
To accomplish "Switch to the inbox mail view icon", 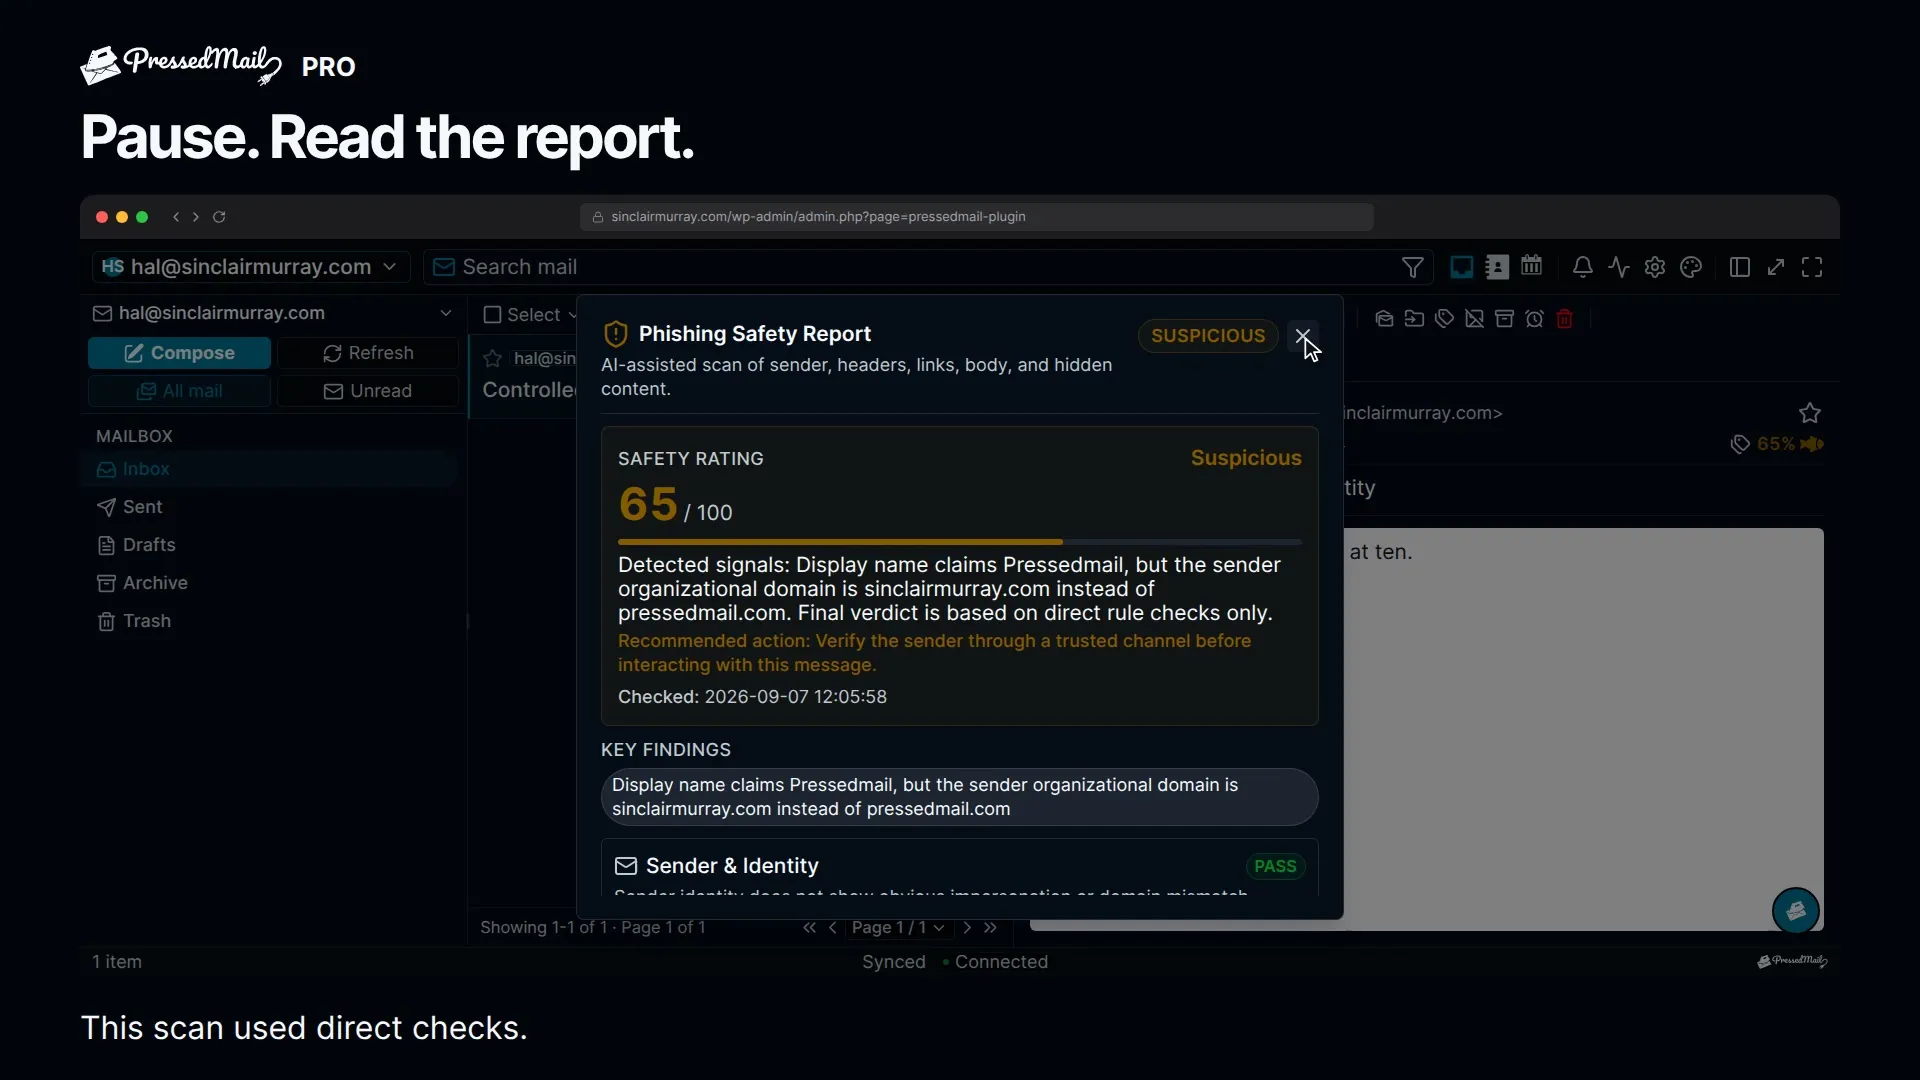I will pyautogui.click(x=1461, y=267).
